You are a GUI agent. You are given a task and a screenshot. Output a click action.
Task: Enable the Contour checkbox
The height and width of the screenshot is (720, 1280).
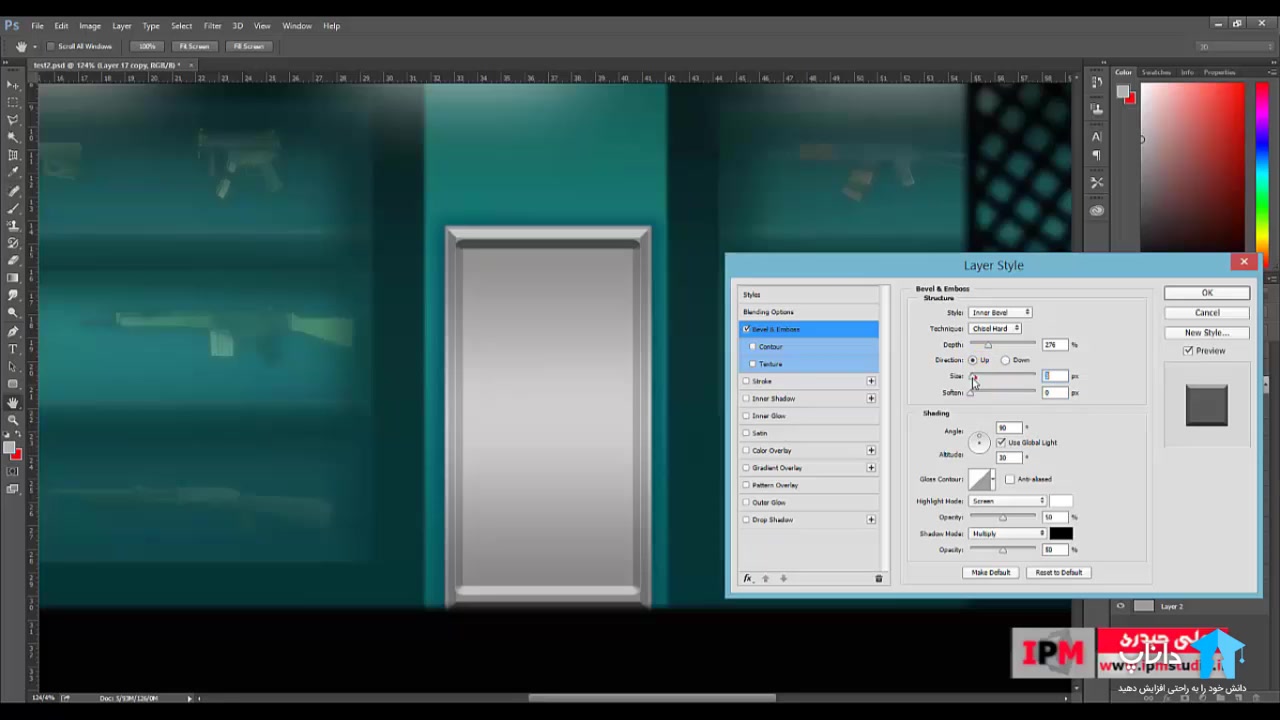753,347
